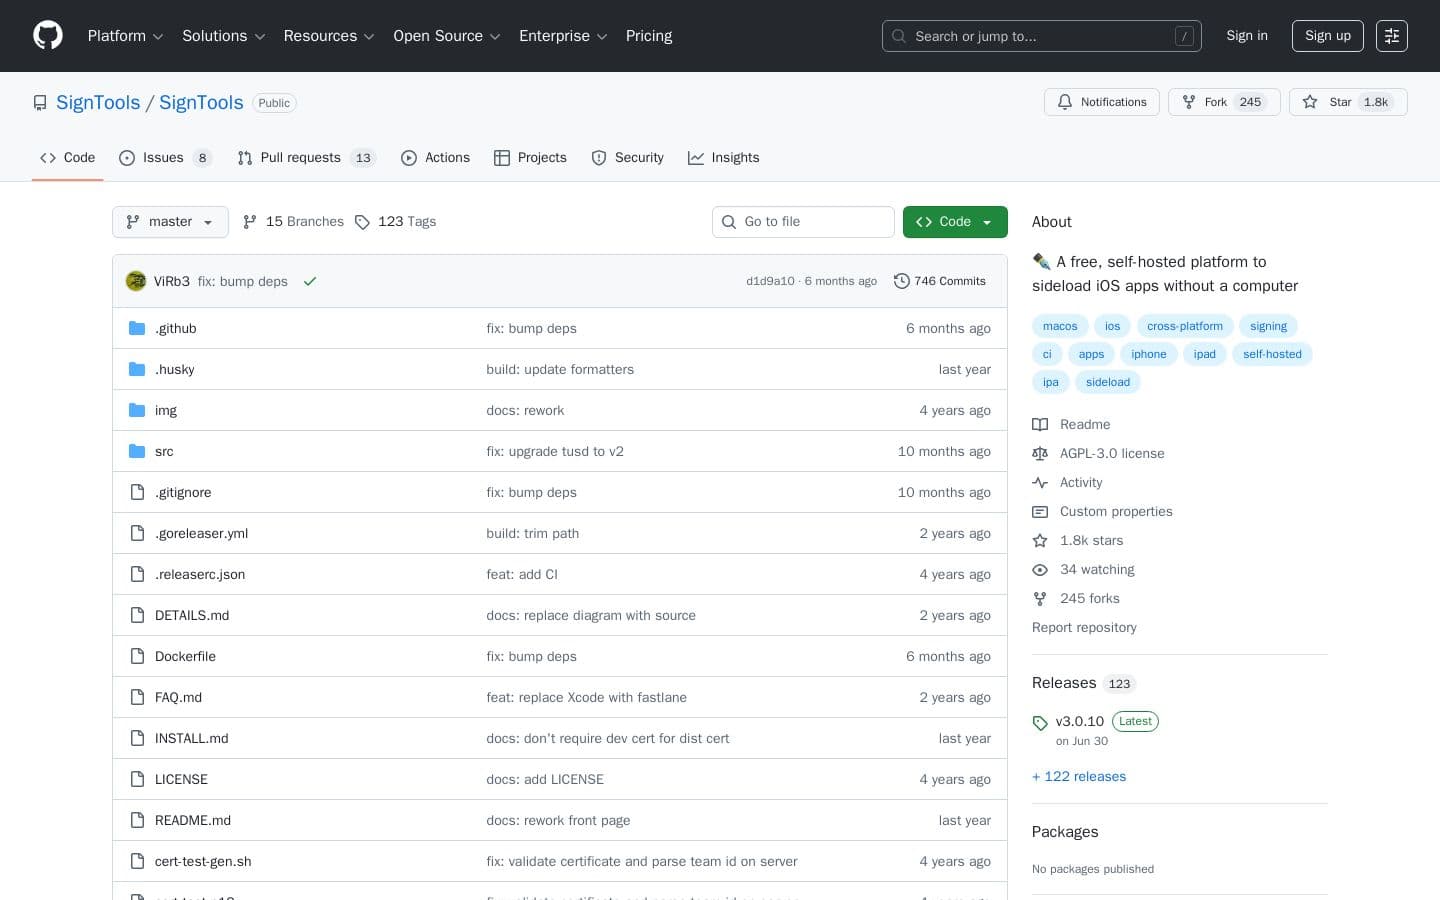Viewport: 1440px width, 900px height.
Task: Open the 746 Commits history
Action: point(939,282)
